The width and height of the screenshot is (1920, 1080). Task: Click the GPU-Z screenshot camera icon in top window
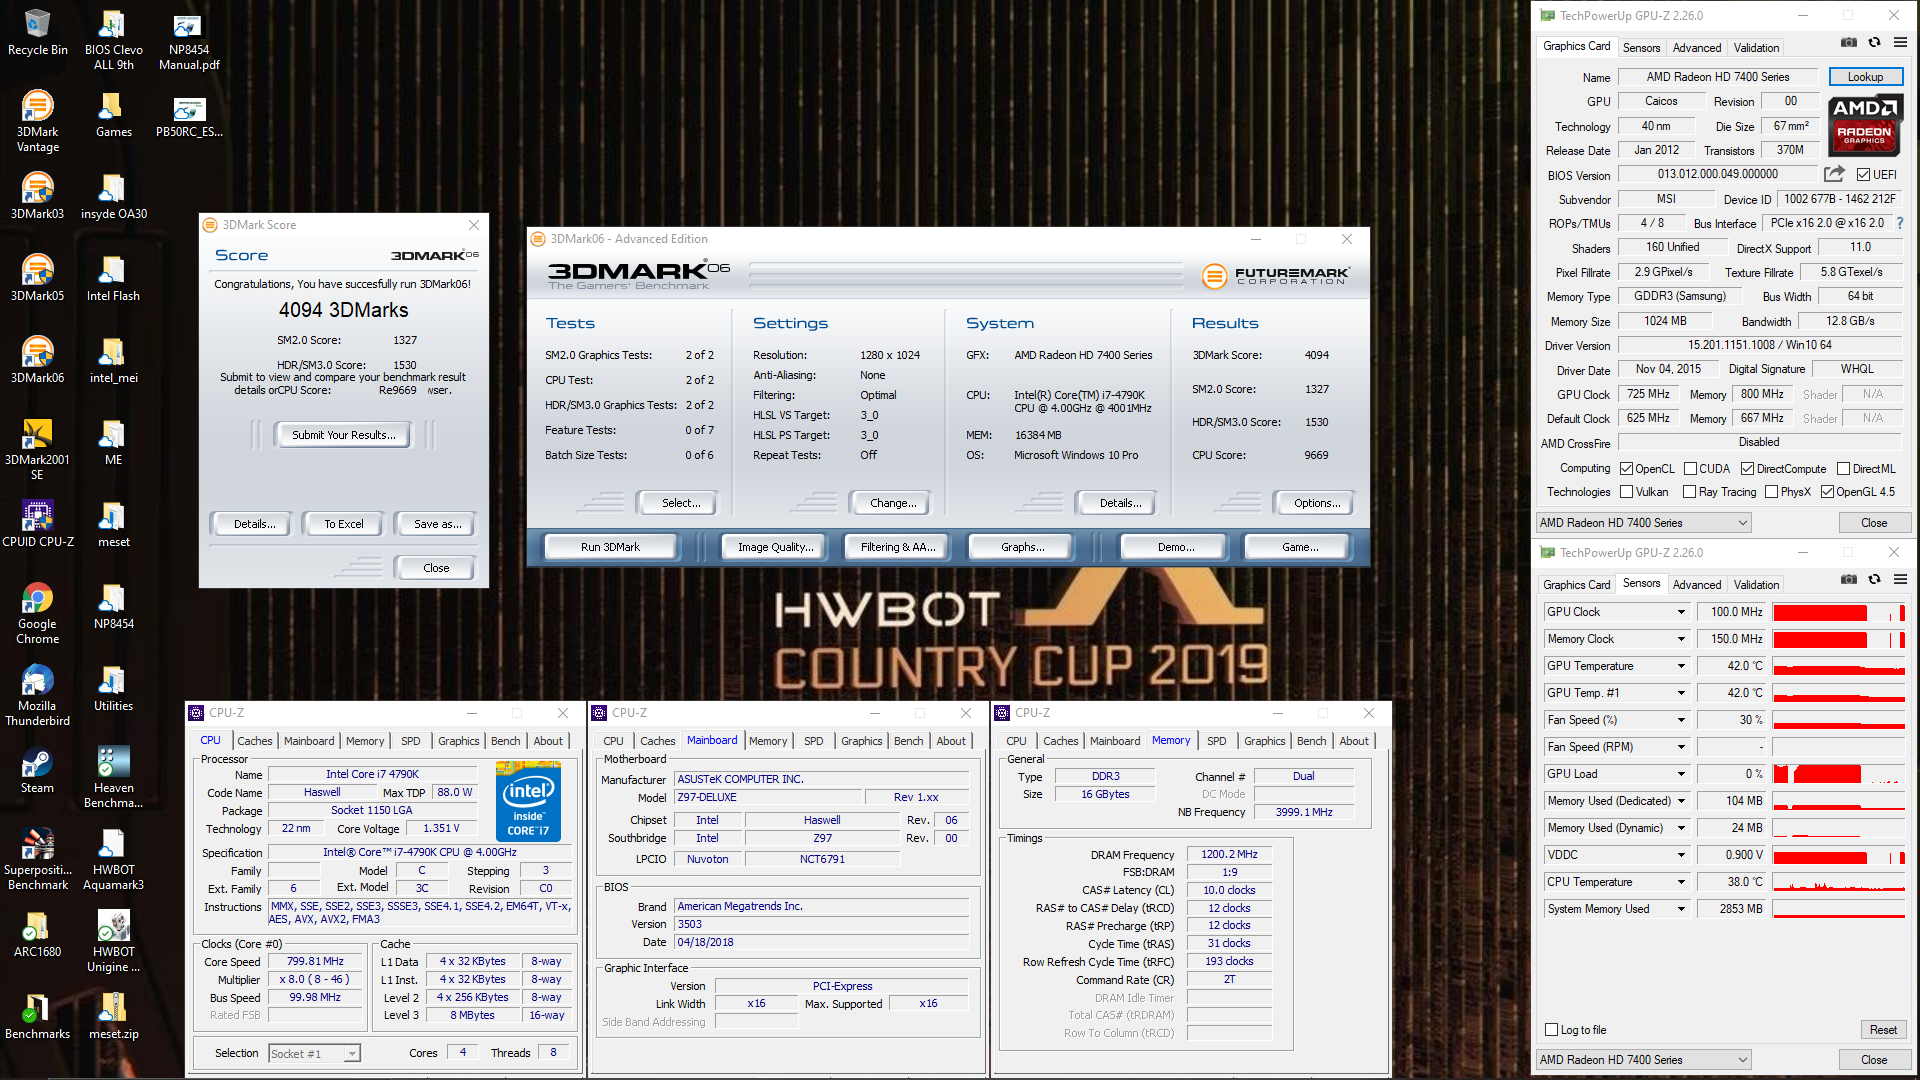pyautogui.click(x=1849, y=43)
